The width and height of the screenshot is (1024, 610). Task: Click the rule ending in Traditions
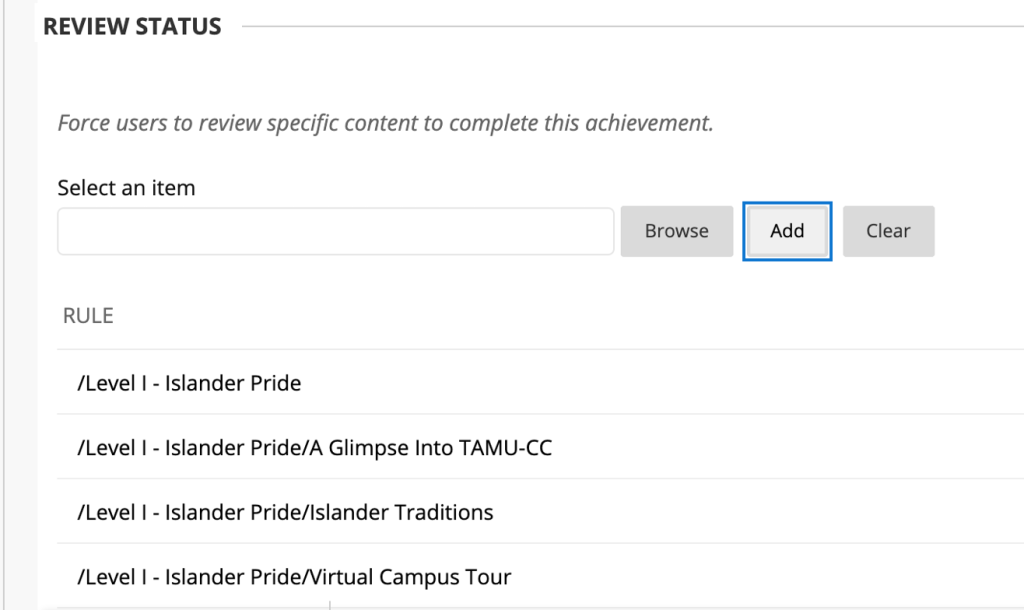pos(285,512)
